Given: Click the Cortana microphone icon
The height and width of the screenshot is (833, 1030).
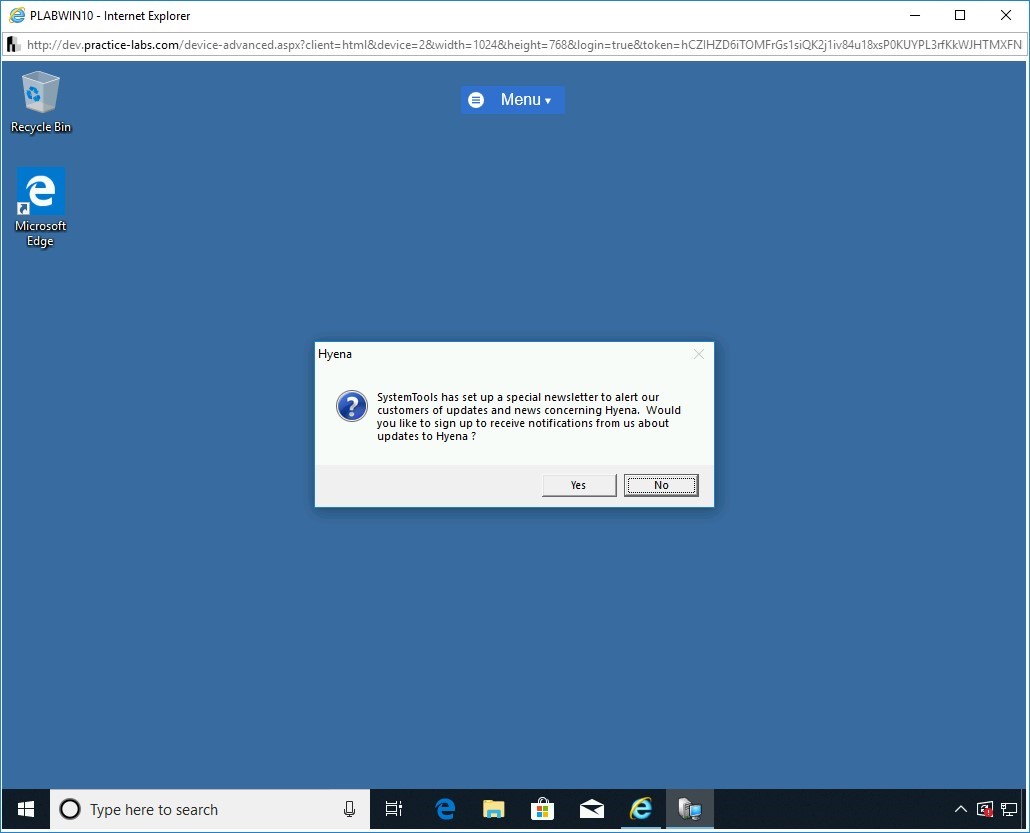Looking at the screenshot, I should click(349, 809).
